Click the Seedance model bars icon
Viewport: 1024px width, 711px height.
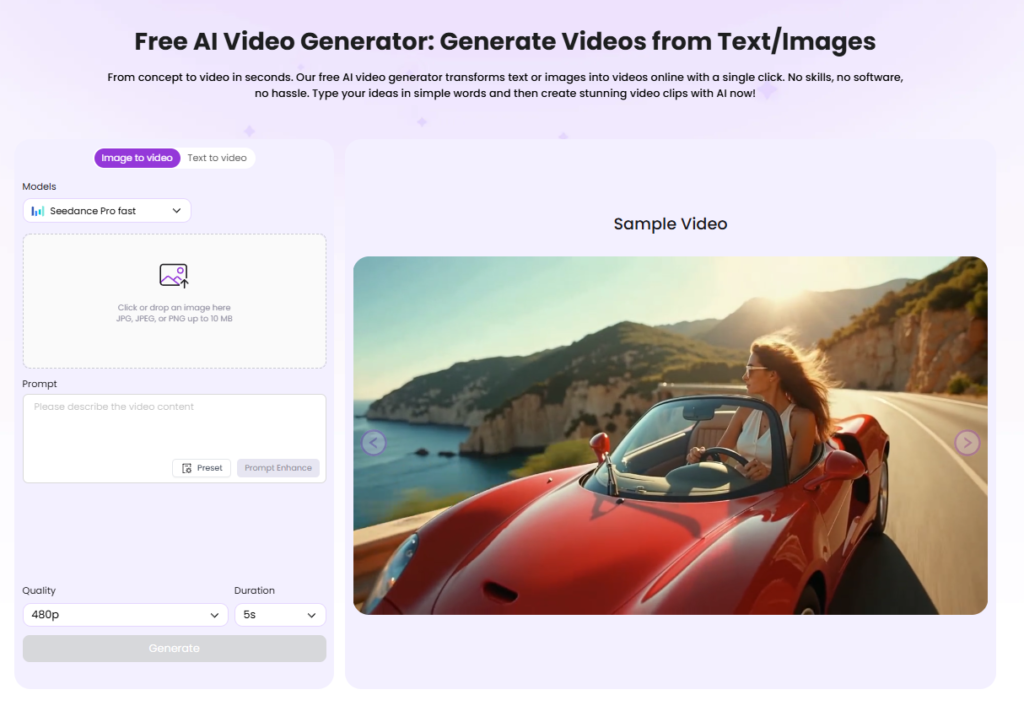tap(38, 211)
